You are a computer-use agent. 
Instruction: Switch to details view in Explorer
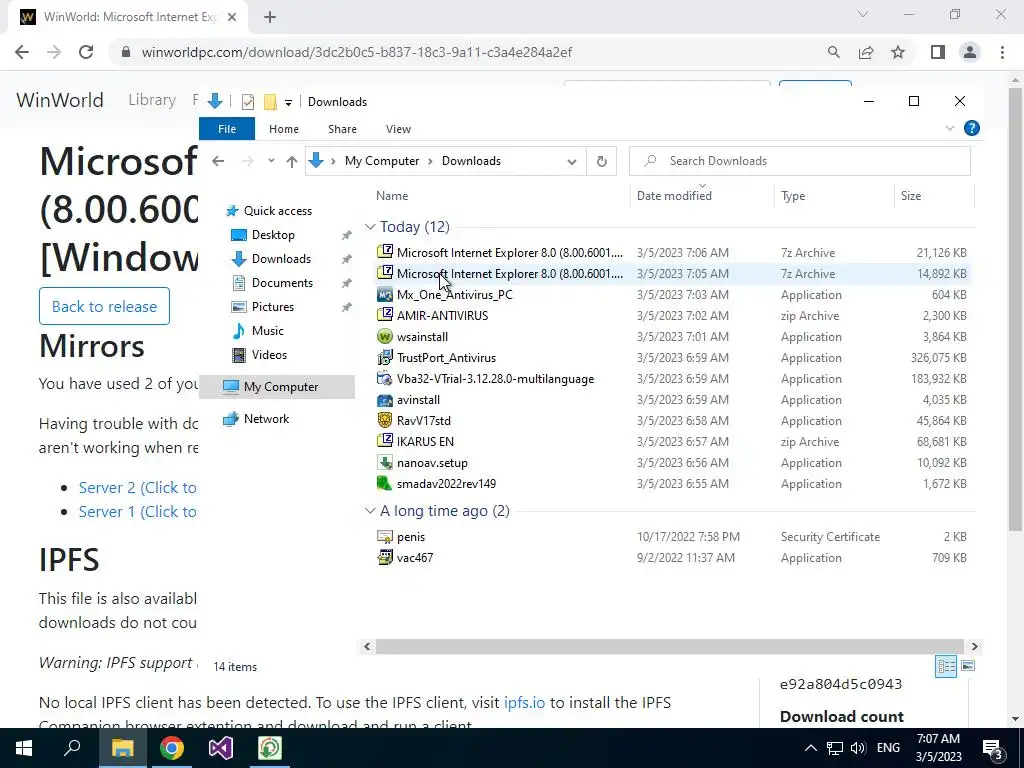tap(946, 666)
